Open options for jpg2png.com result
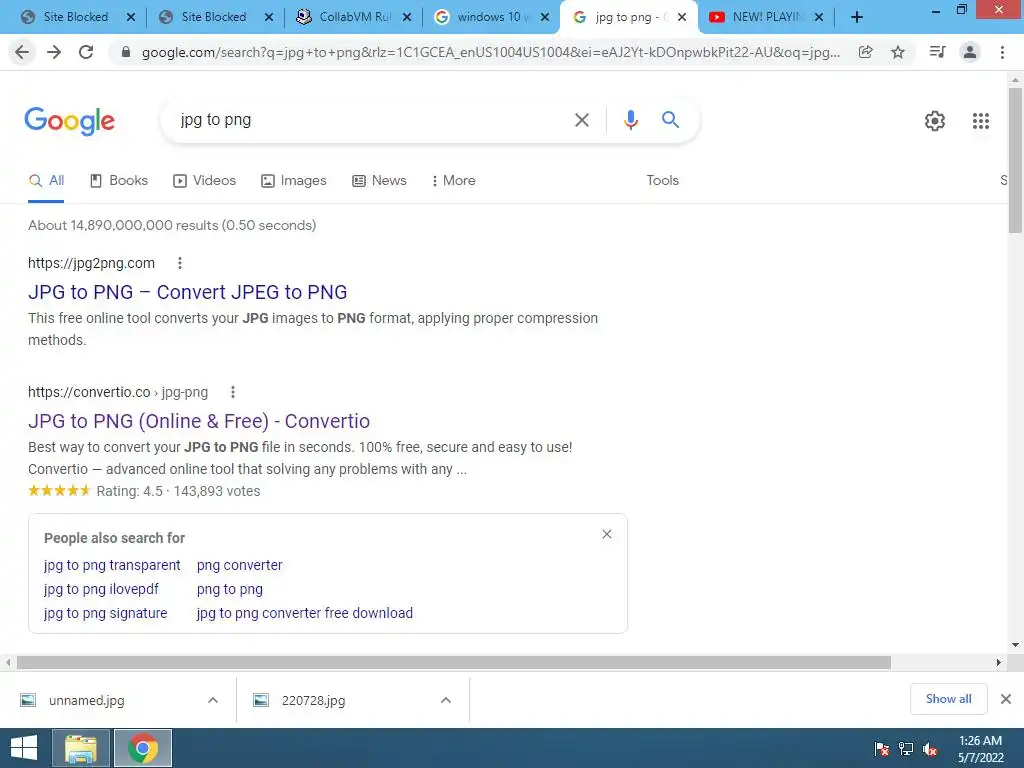Image resolution: width=1024 pixels, height=768 pixels. tap(180, 263)
